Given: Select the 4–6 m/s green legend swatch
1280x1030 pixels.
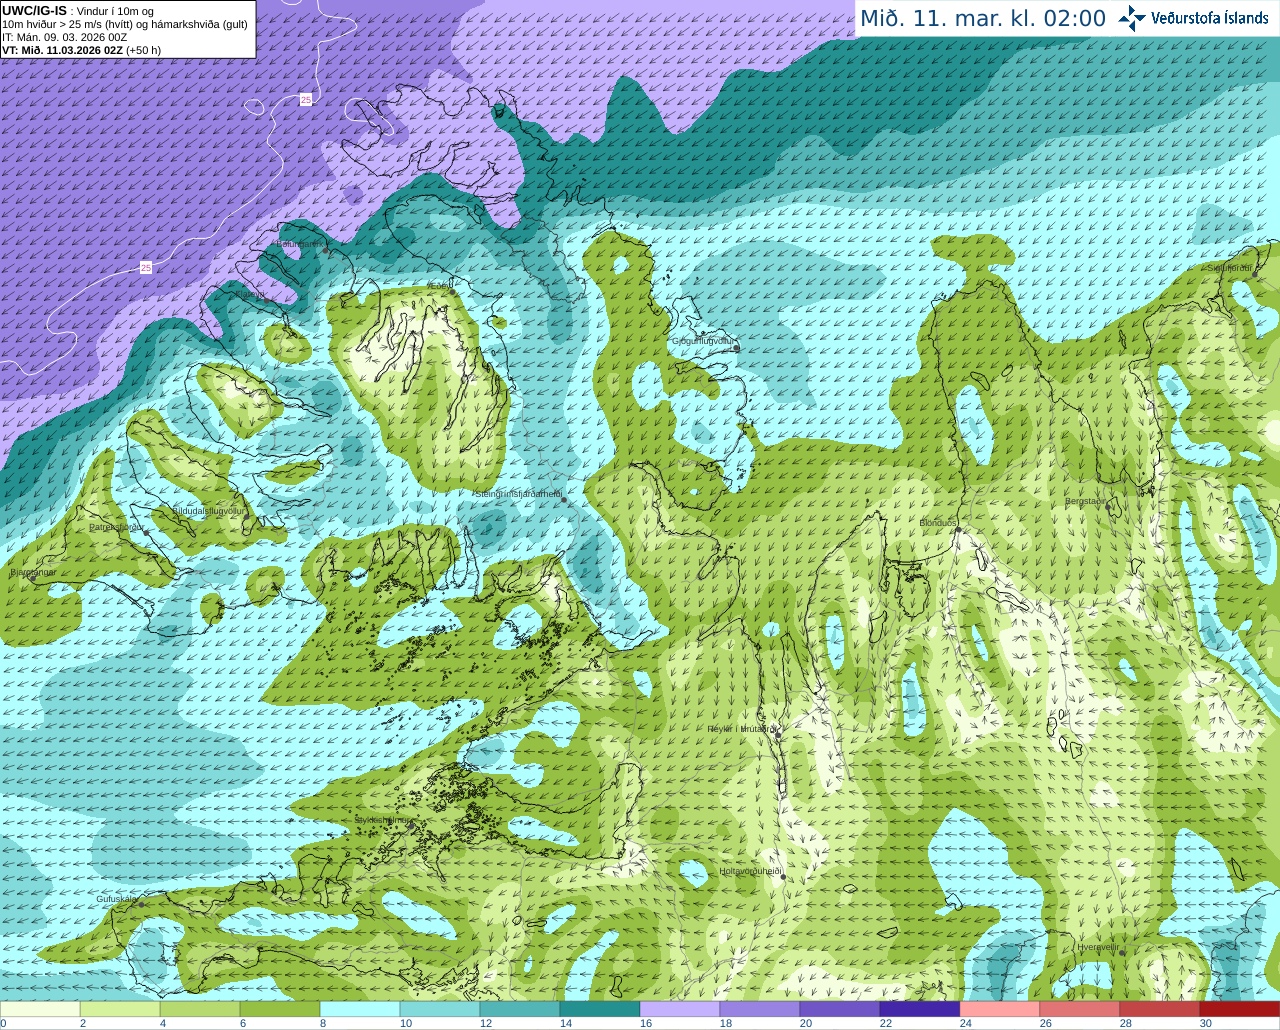Looking at the screenshot, I should click(200, 1009).
